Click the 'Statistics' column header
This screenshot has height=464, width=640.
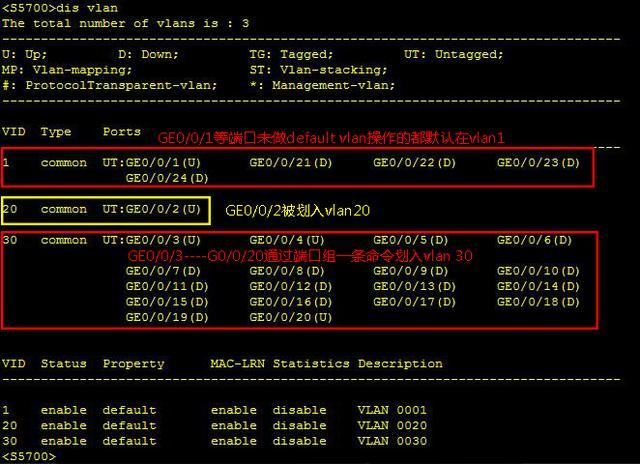(x=311, y=364)
